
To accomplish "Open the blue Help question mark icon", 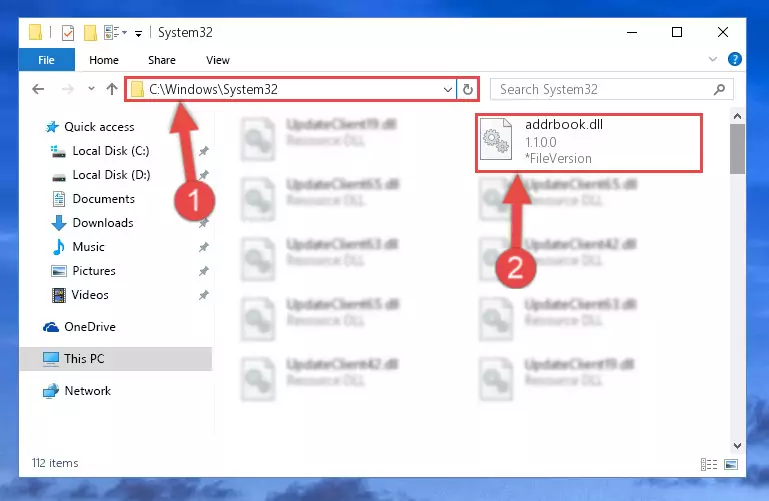I will click(x=734, y=59).
